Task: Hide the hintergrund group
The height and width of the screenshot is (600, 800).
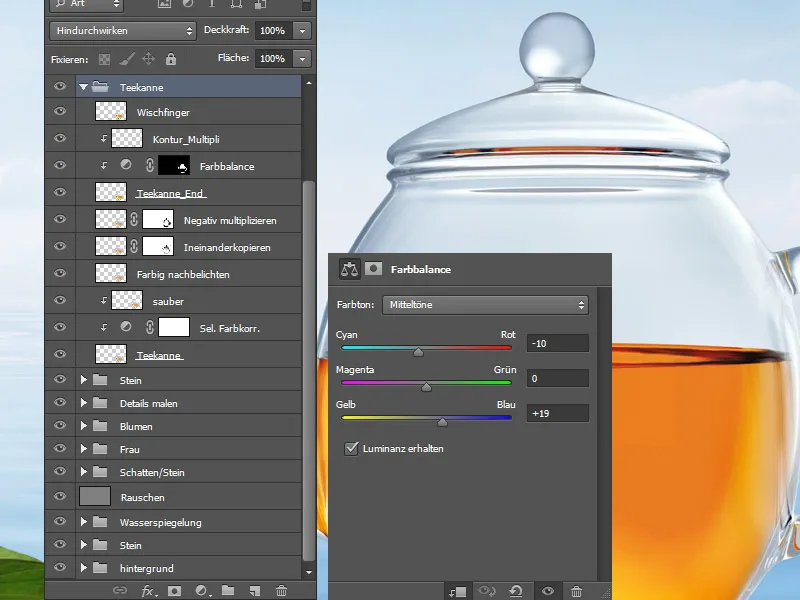Action: (60, 567)
